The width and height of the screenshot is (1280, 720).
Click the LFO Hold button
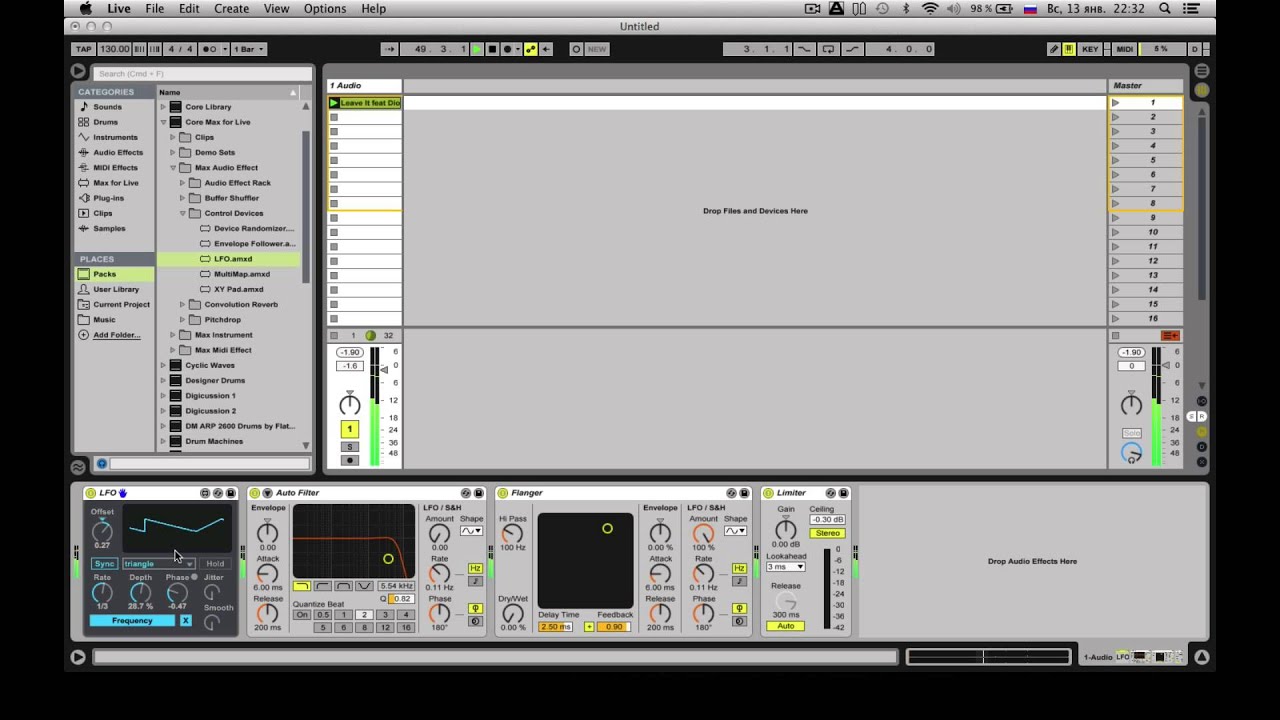pyautogui.click(x=215, y=564)
